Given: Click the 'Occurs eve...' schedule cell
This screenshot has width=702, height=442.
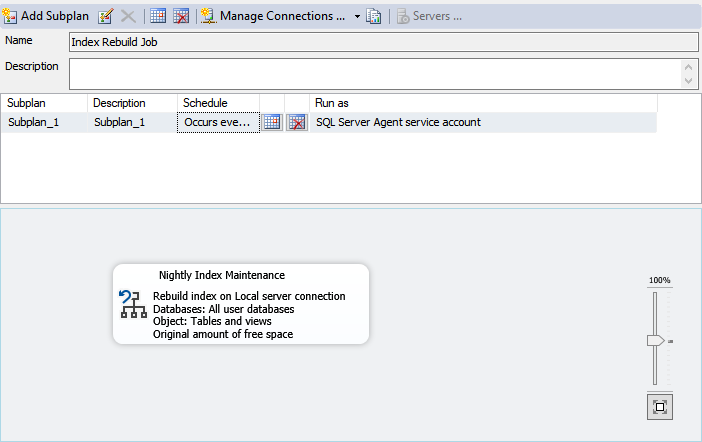Looking at the screenshot, I should (218, 122).
